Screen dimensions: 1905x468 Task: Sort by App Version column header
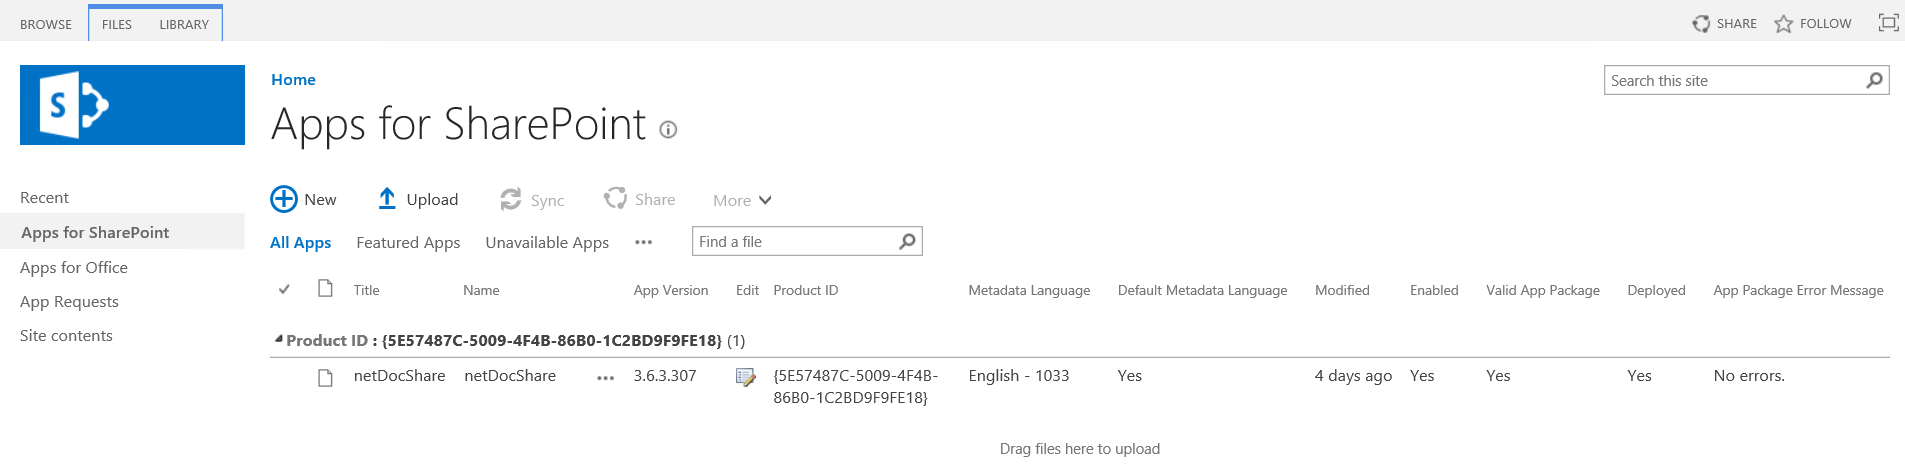point(670,290)
